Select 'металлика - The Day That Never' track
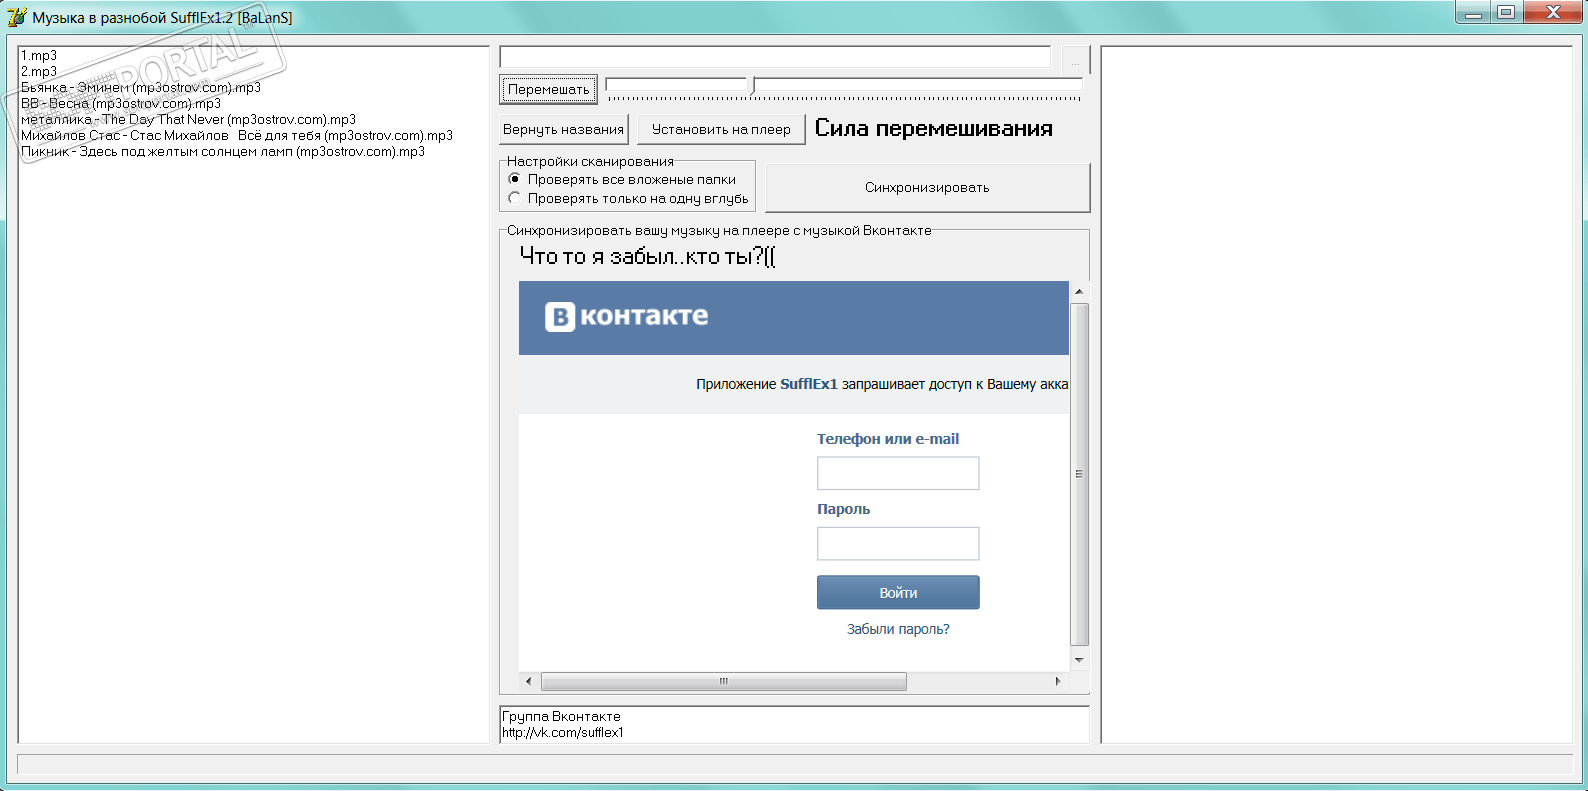 coord(188,119)
